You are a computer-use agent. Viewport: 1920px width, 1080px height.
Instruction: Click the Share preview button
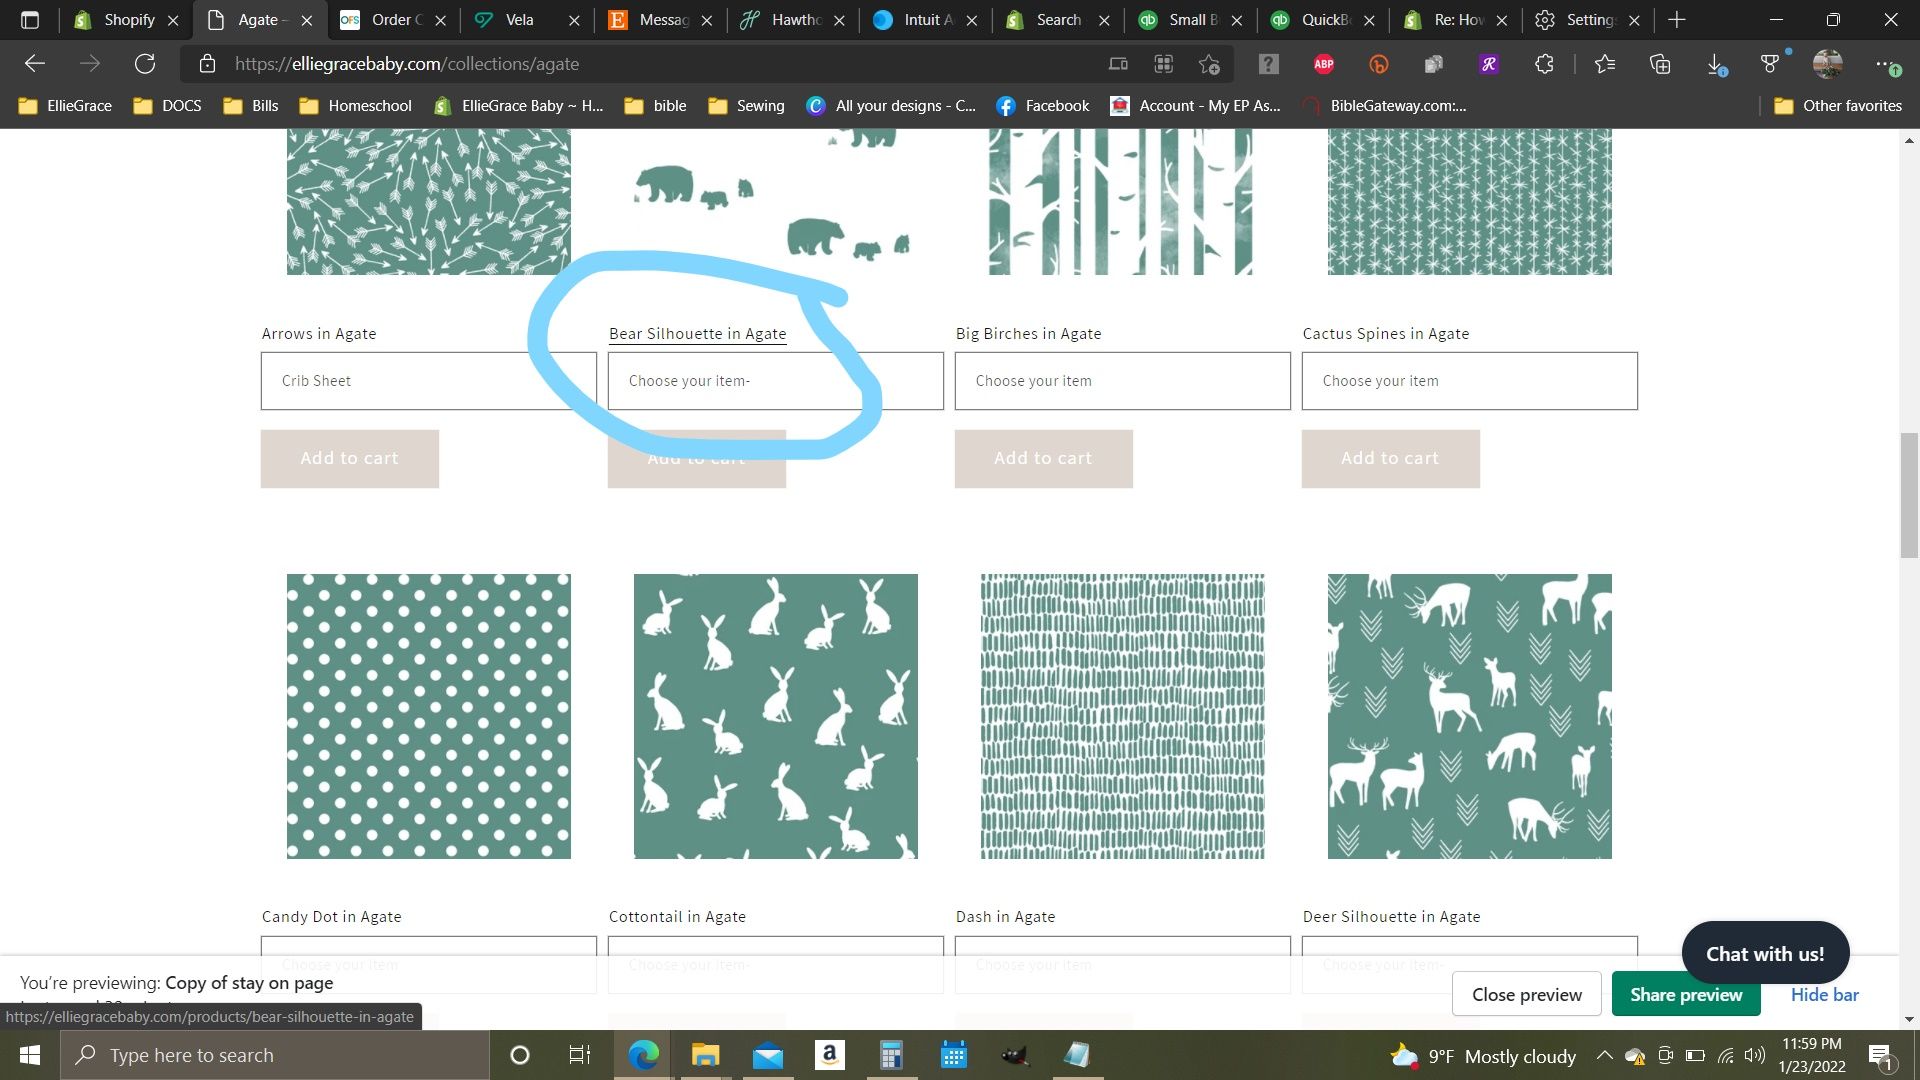pyautogui.click(x=1686, y=995)
